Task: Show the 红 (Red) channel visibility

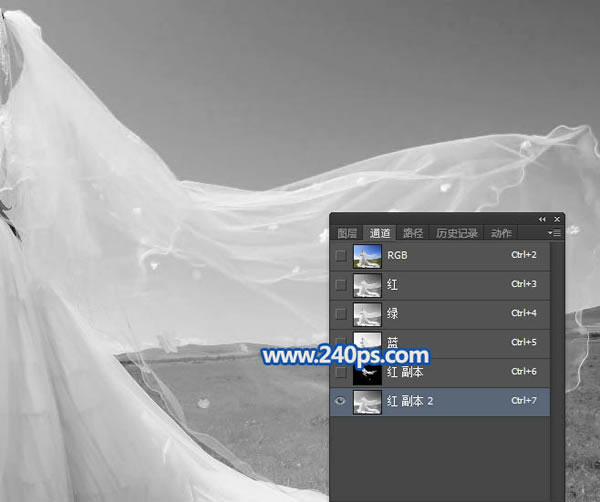Action: click(x=340, y=285)
